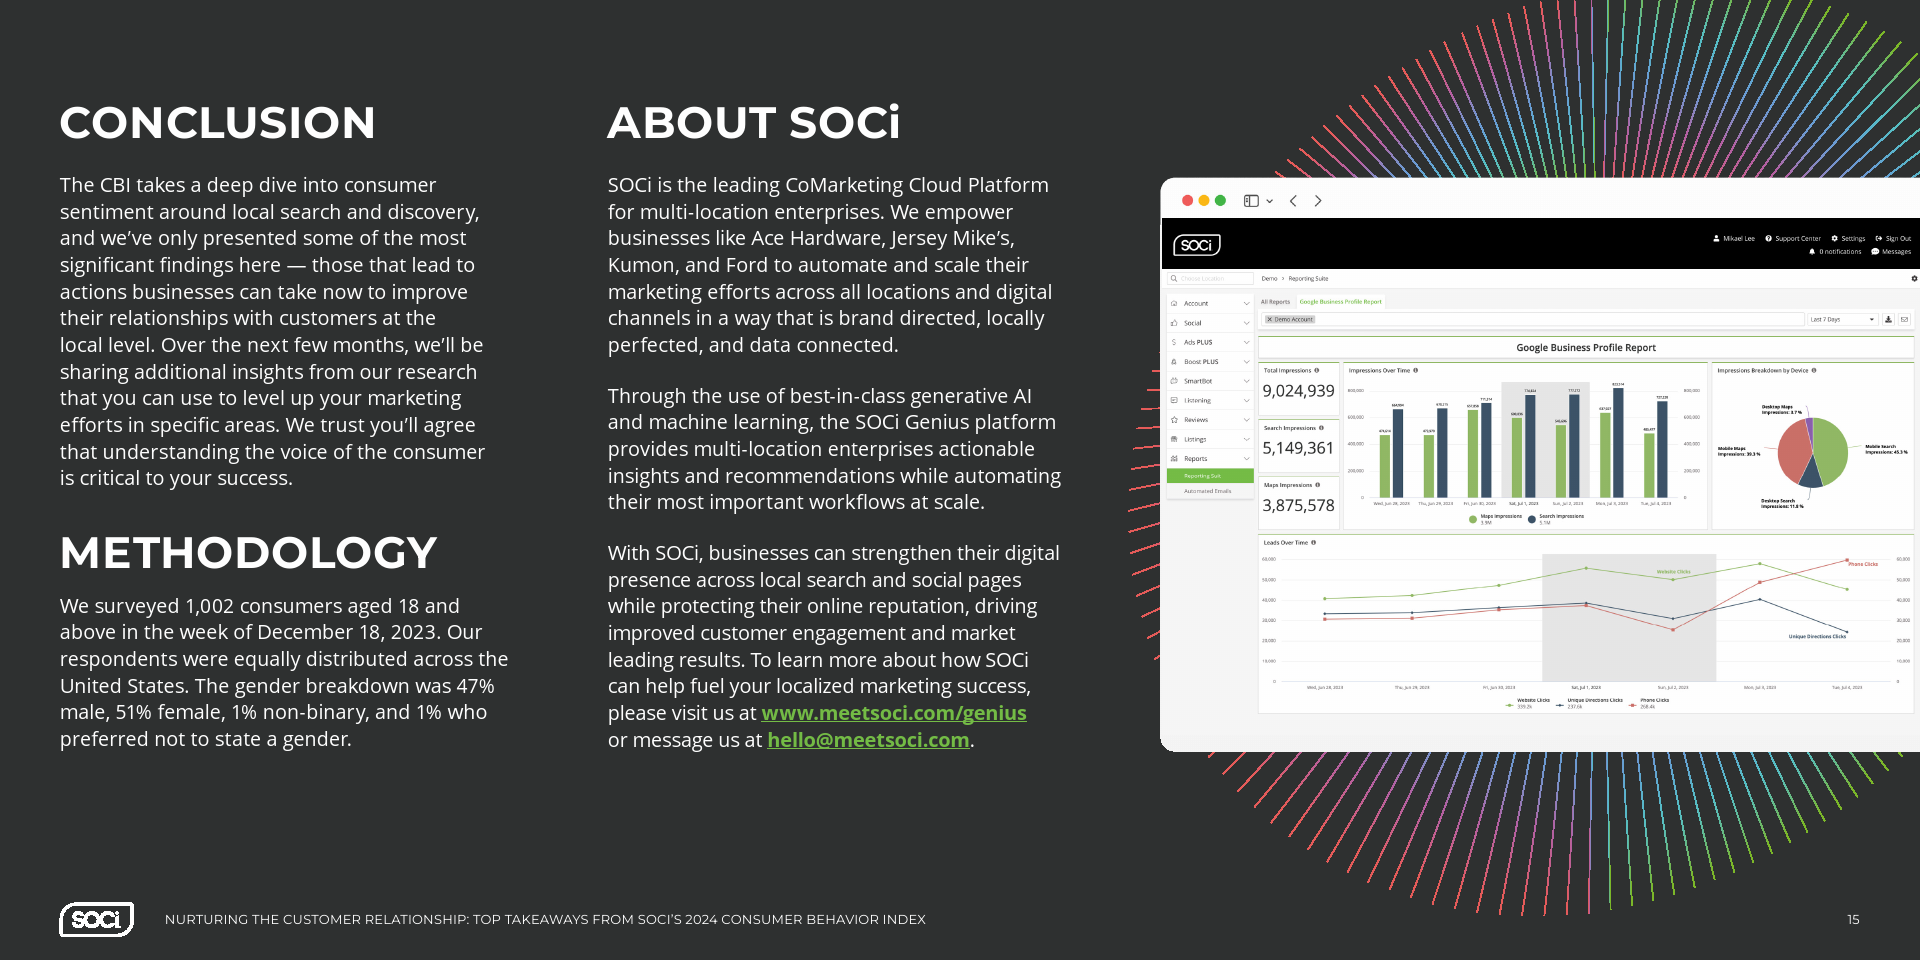Viewport: 1920px width, 960px height.
Task: Click the SOCi logo in dashboard header
Action: coord(1196,245)
